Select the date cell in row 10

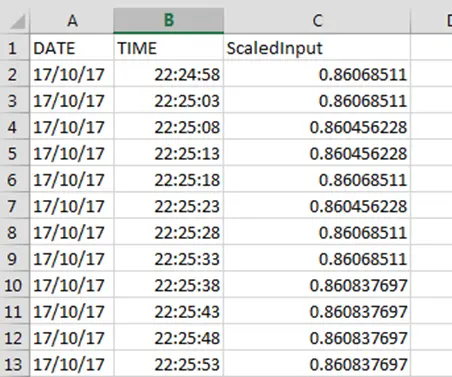72,285
